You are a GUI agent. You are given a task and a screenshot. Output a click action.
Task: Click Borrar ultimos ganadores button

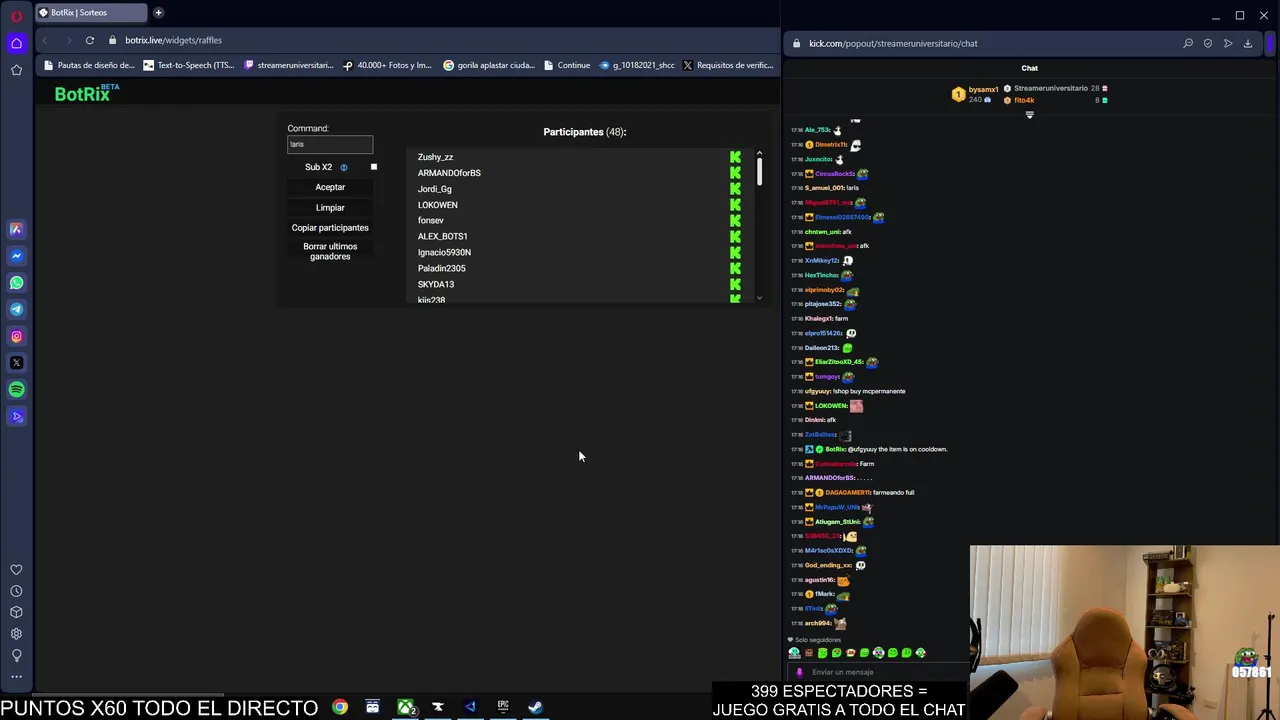[330, 251]
